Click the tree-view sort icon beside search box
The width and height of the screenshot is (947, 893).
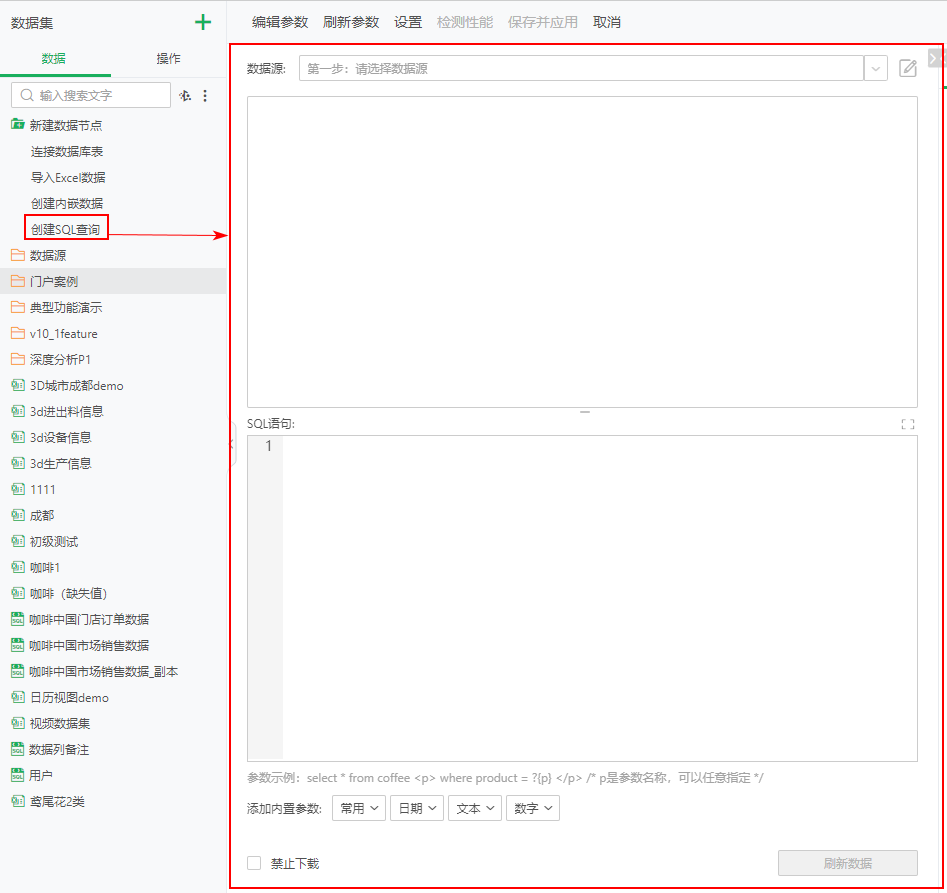point(184,95)
